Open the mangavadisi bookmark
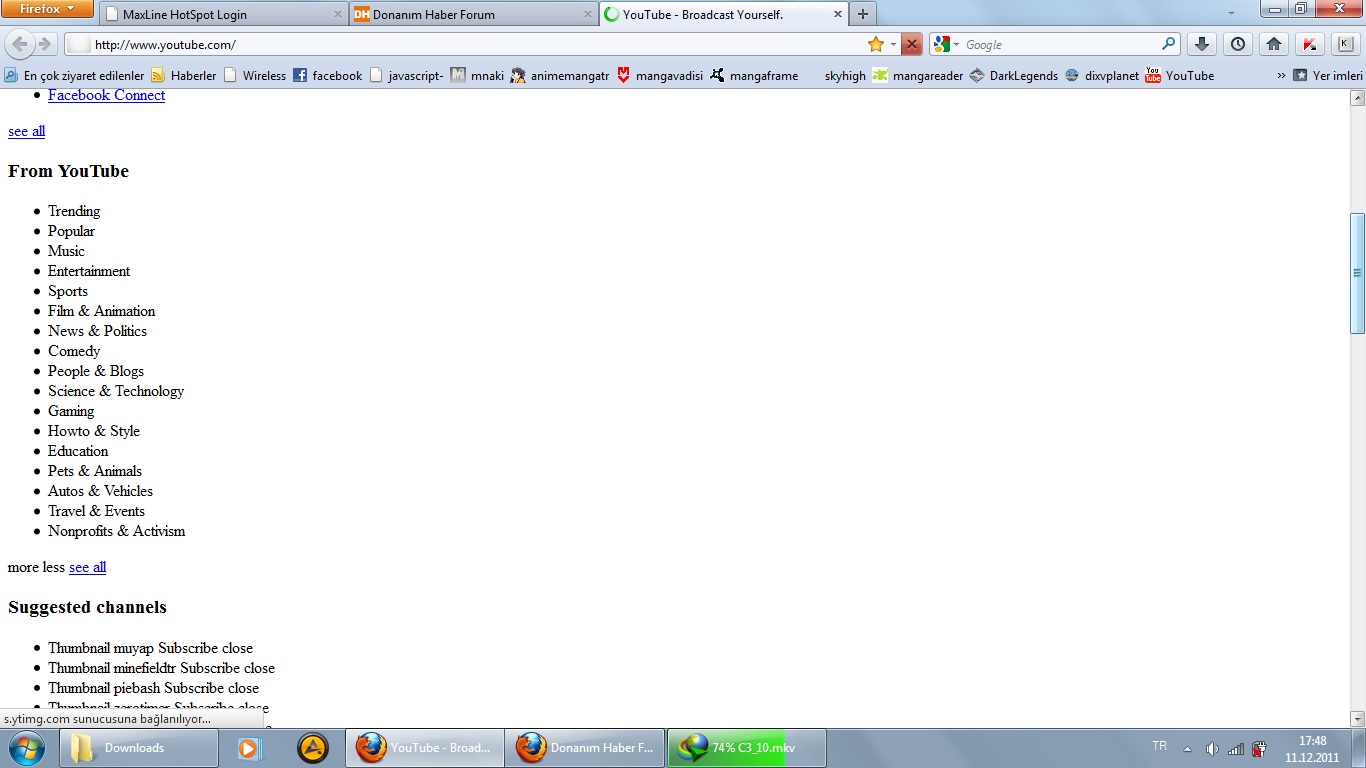 coord(660,75)
